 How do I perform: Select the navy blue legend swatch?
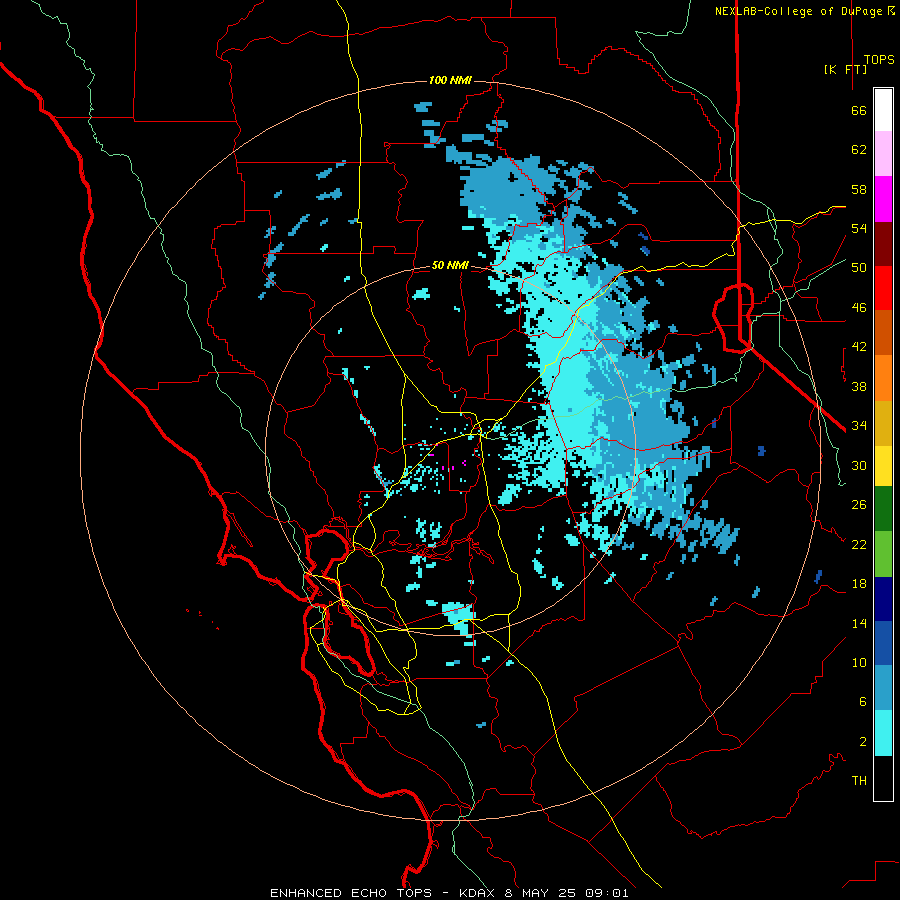pyautogui.click(x=883, y=599)
